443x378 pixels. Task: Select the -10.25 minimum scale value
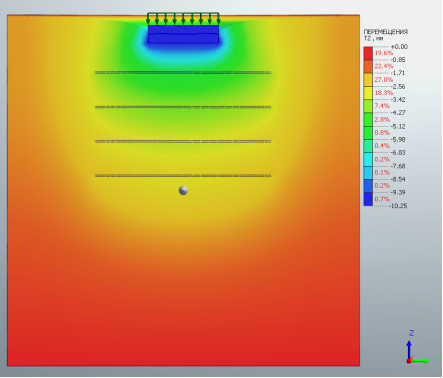[398, 206]
